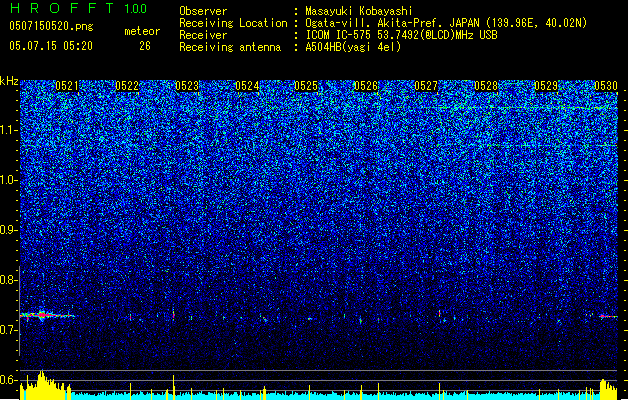Click the kHz axis unit label
This screenshot has width=629, height=400.
click(9, 81)
